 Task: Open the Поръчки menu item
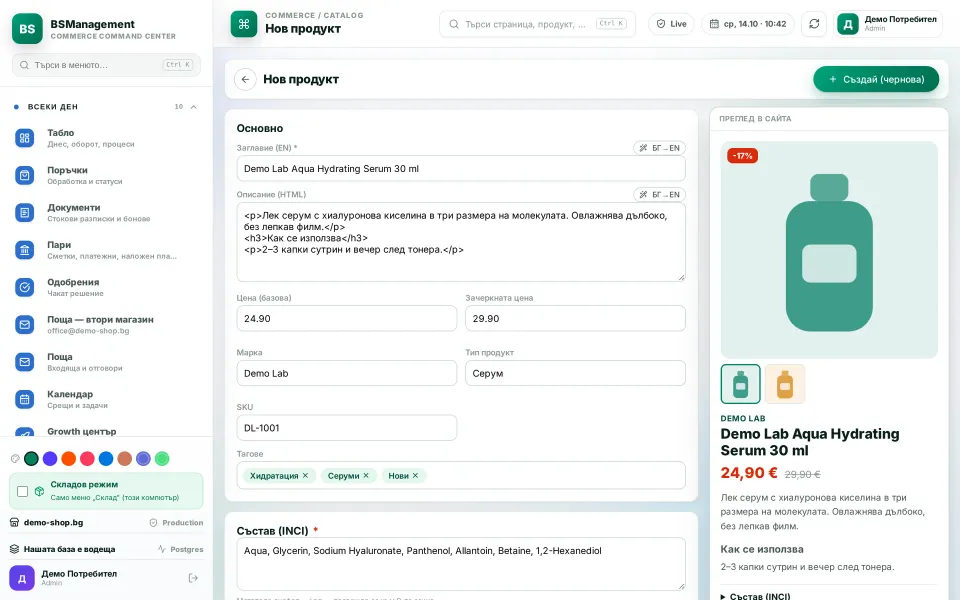click(107, 175)
